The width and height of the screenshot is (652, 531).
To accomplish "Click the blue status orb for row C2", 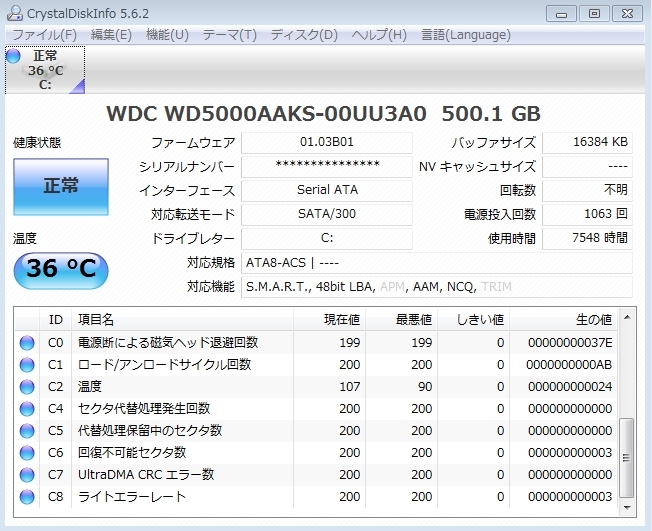I will (27, 387).
